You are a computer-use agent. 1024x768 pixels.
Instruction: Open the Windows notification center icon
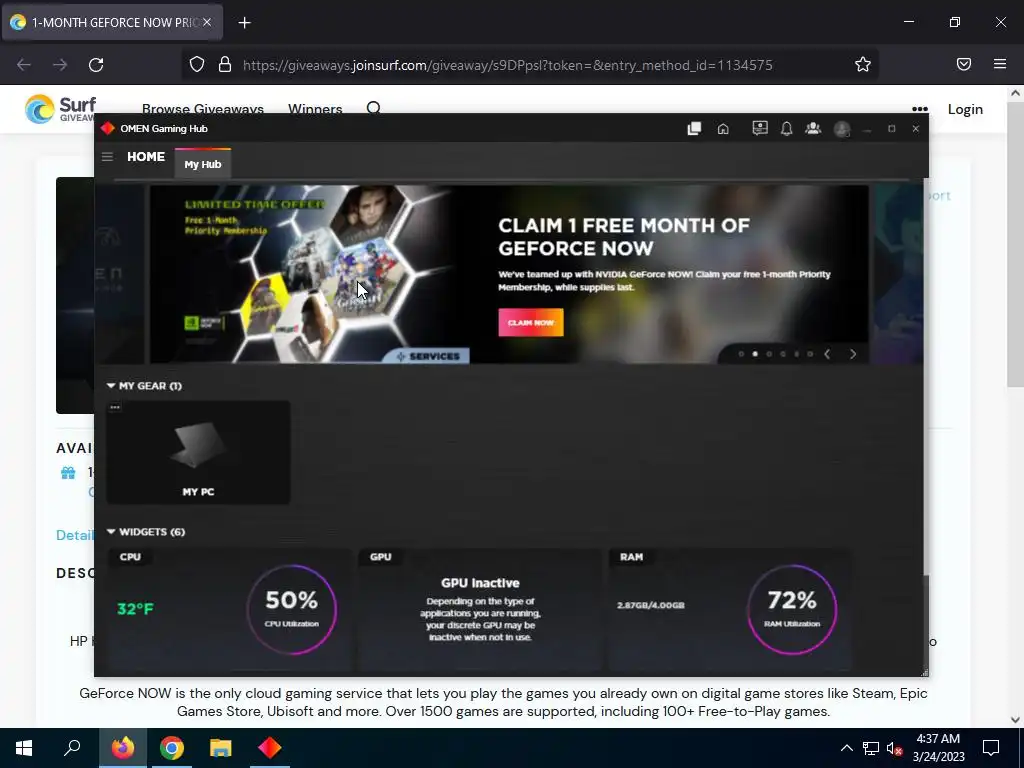tap(991, 748)
